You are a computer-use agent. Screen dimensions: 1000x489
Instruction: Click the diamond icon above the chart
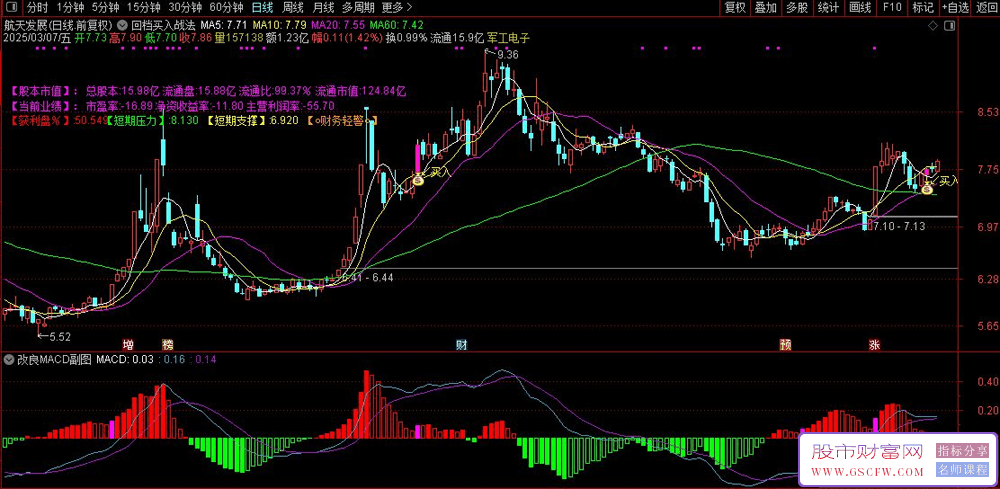click(x=932, y=26)
